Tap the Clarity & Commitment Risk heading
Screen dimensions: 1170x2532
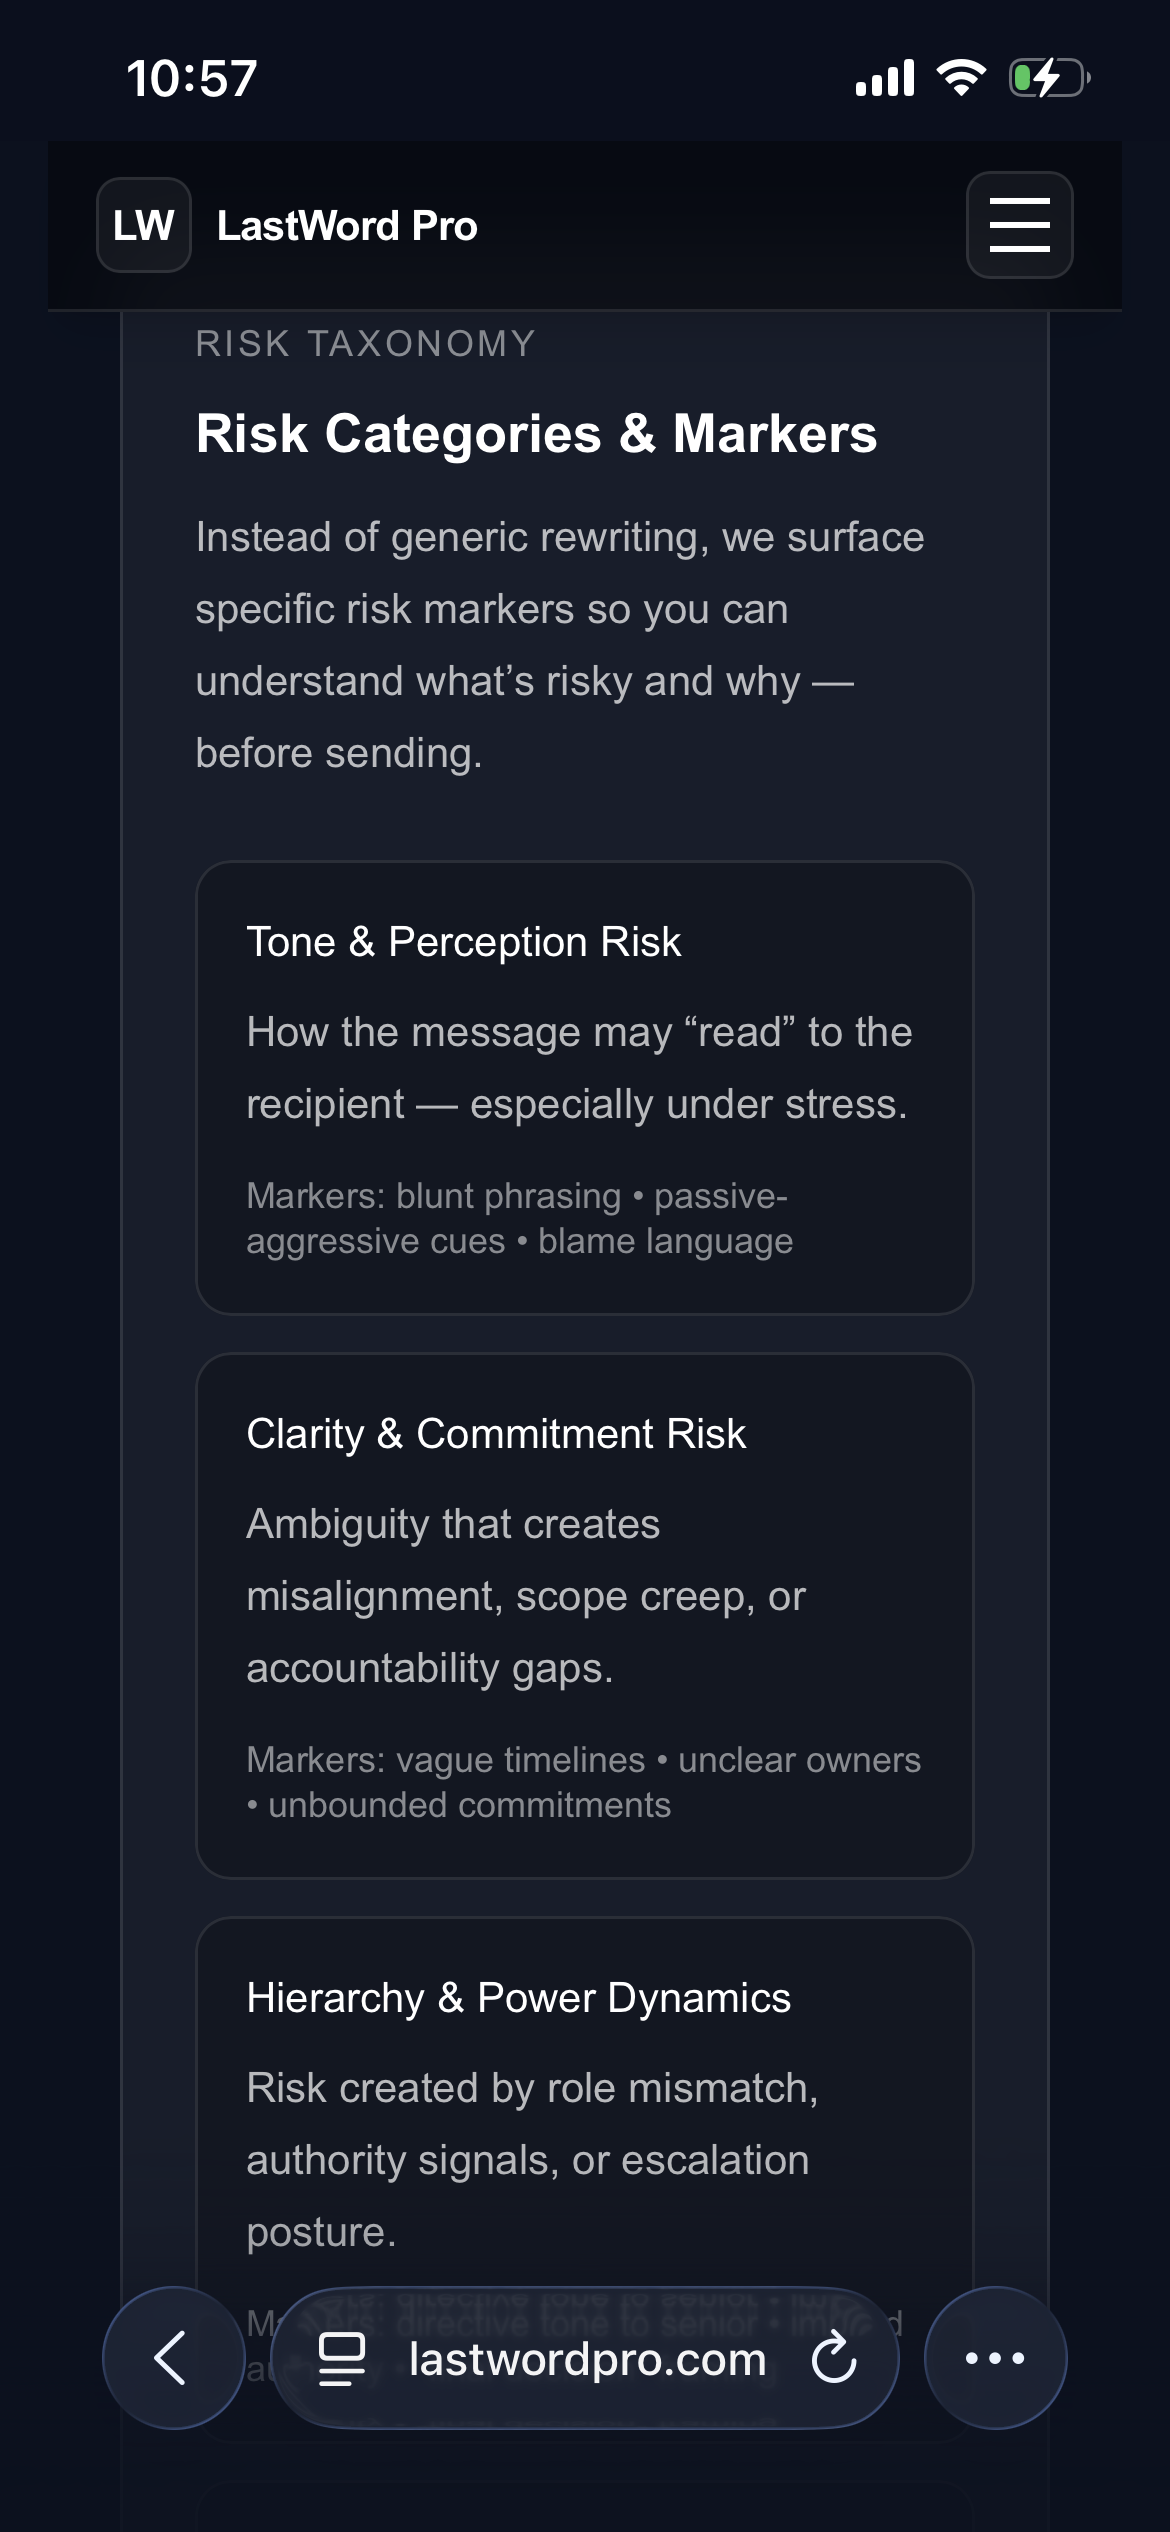click(497, 1434)
